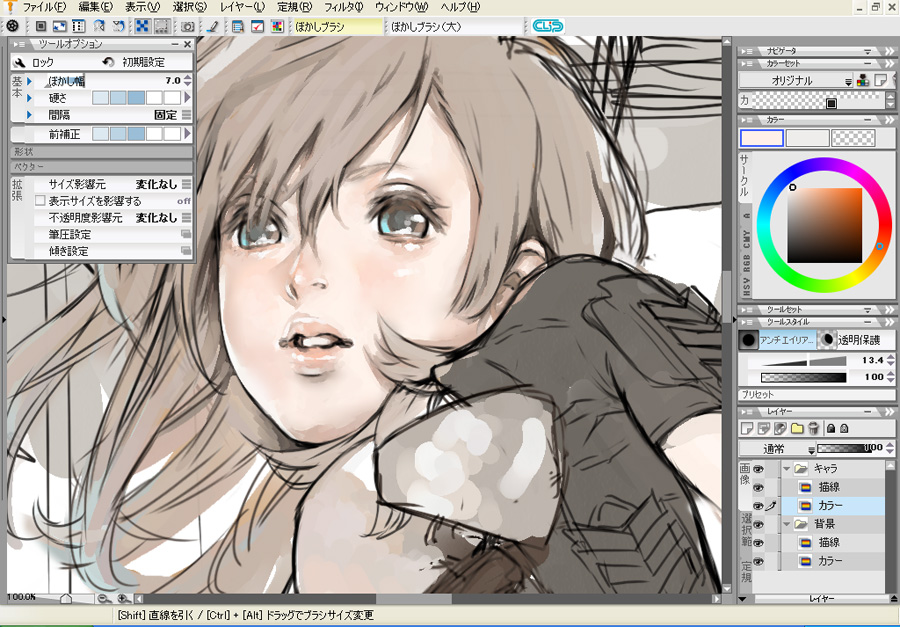Click the zoom in magnifier below the canvas

pyautogui.click(x=123, y=599)
